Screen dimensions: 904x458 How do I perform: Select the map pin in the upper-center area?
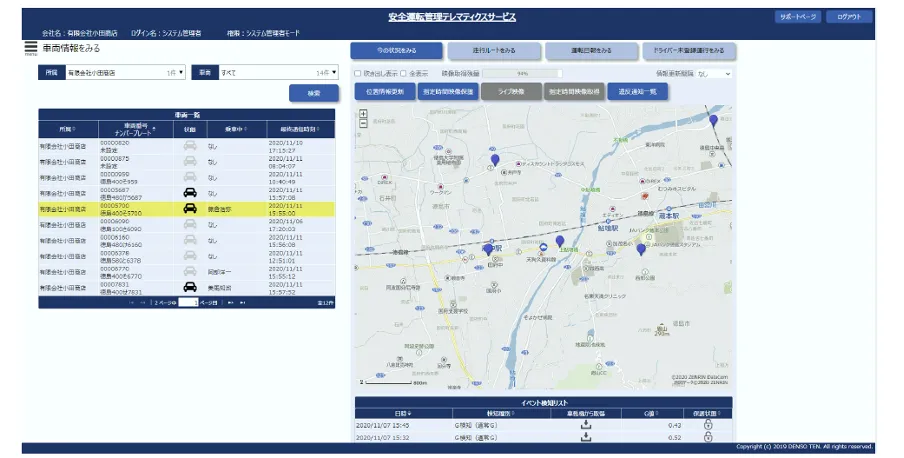[495, 160]
